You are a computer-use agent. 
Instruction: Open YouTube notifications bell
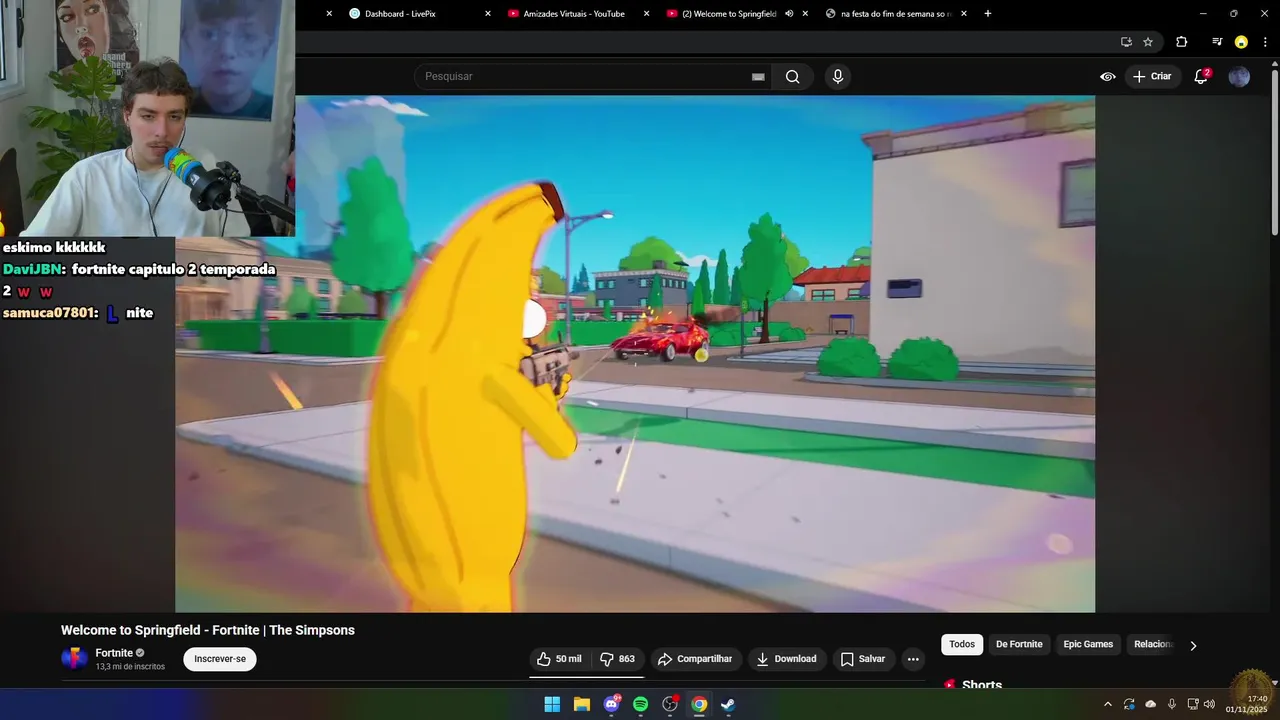click(x=1202, y=77)
